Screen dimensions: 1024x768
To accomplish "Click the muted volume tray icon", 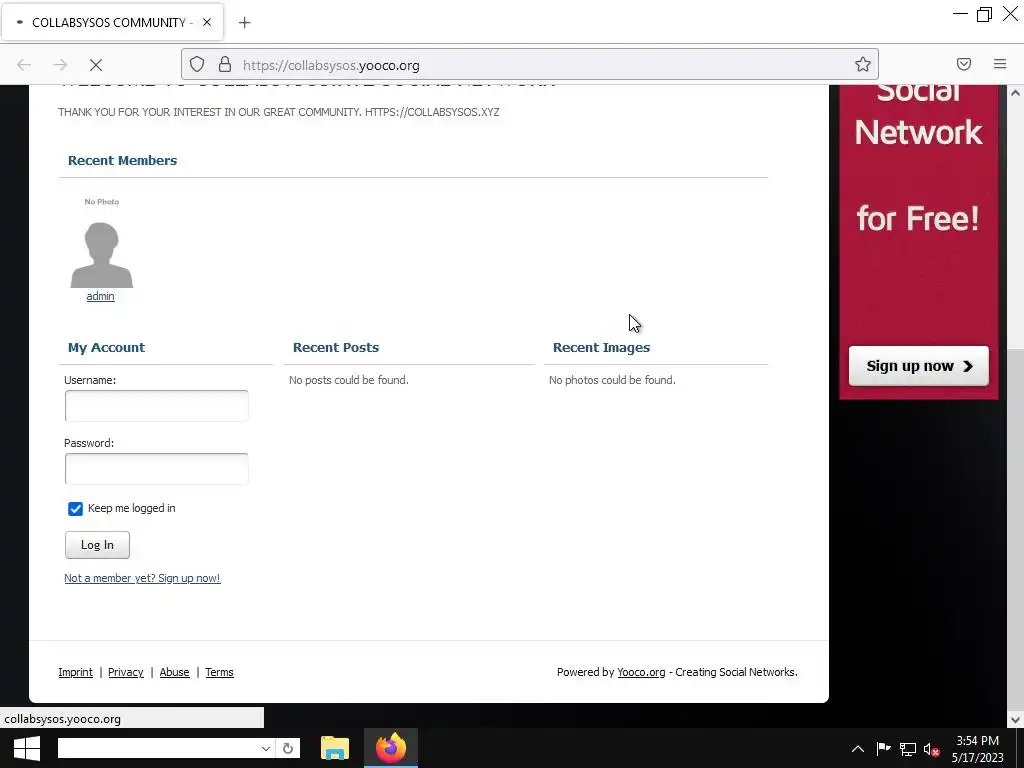I will point(932,749).
